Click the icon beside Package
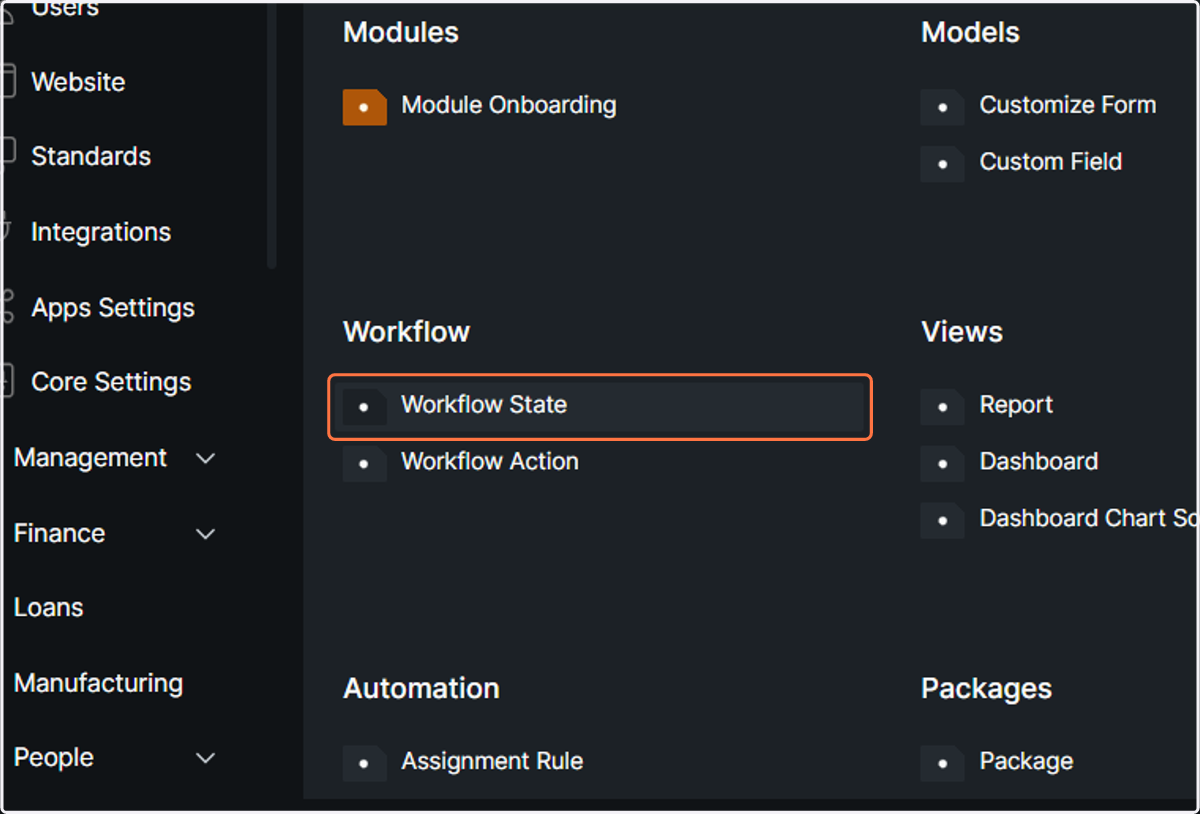Viewport: 1200px width, 814px height. point(942,763)
